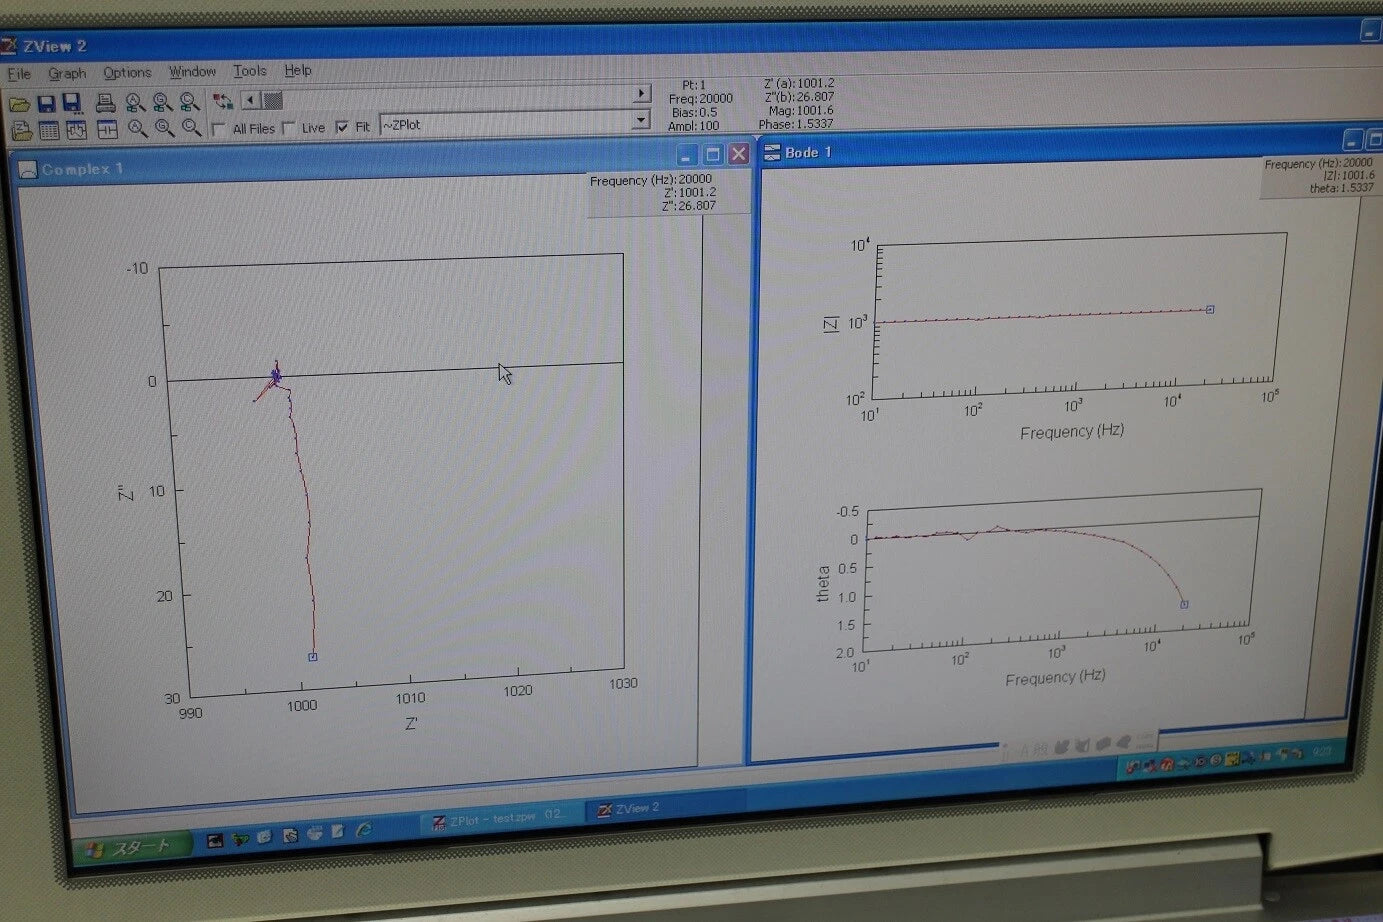The height and width of the screenshot is (922, 1383).
Task: Expand the ~ZPlot file dropdown
Action: point(641,120)
